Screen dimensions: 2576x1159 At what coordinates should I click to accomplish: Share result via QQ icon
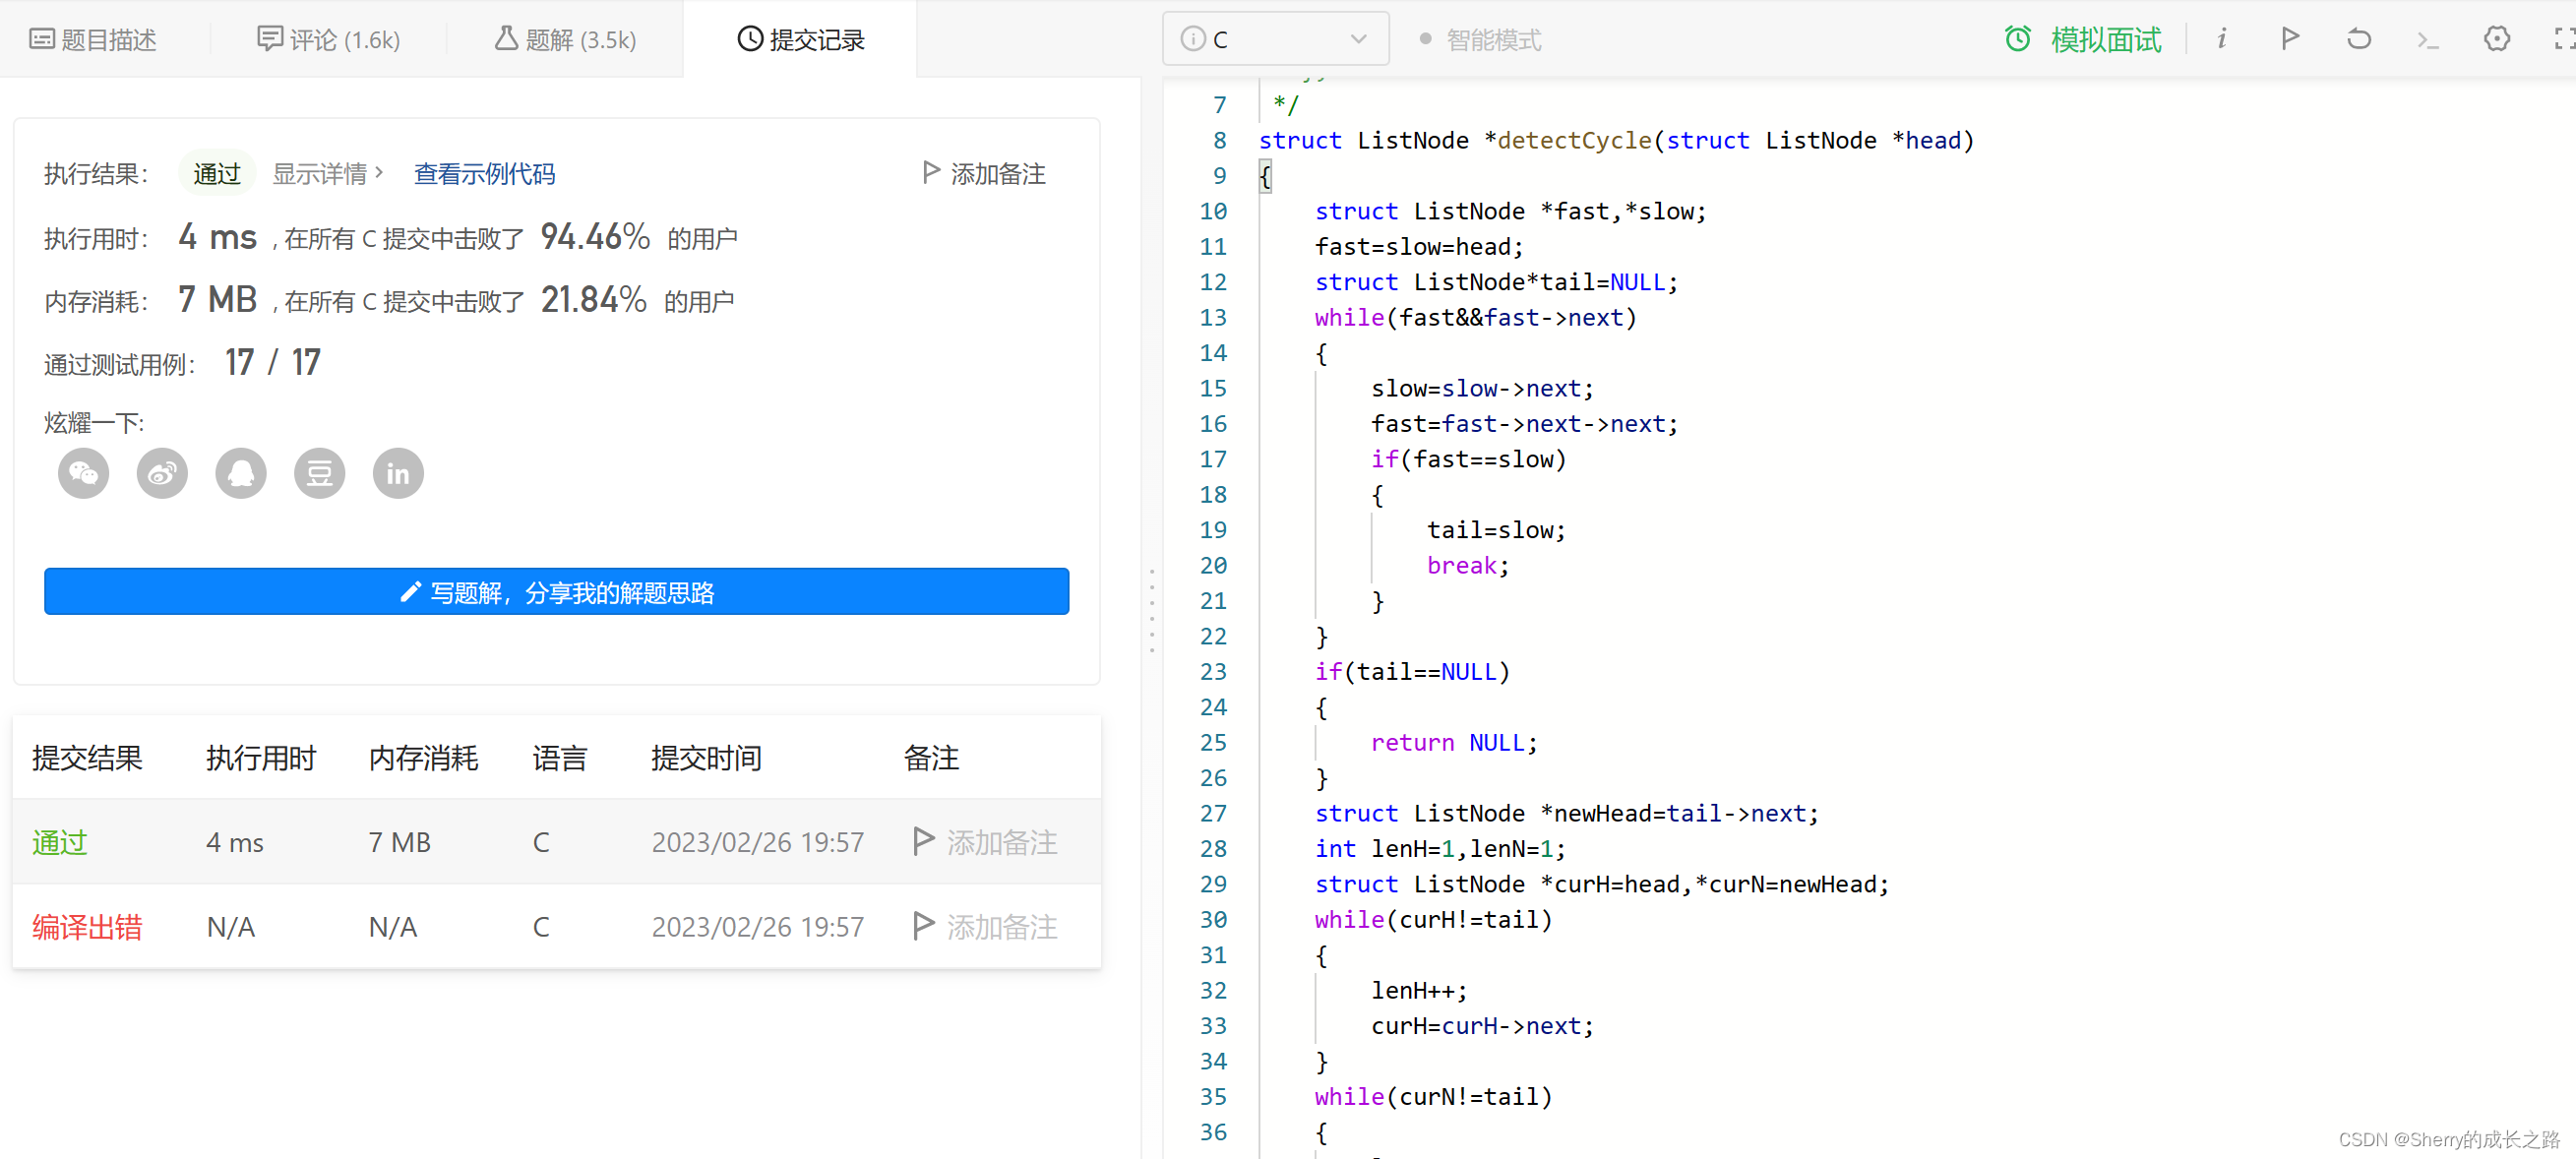click(x=241, y=473)
